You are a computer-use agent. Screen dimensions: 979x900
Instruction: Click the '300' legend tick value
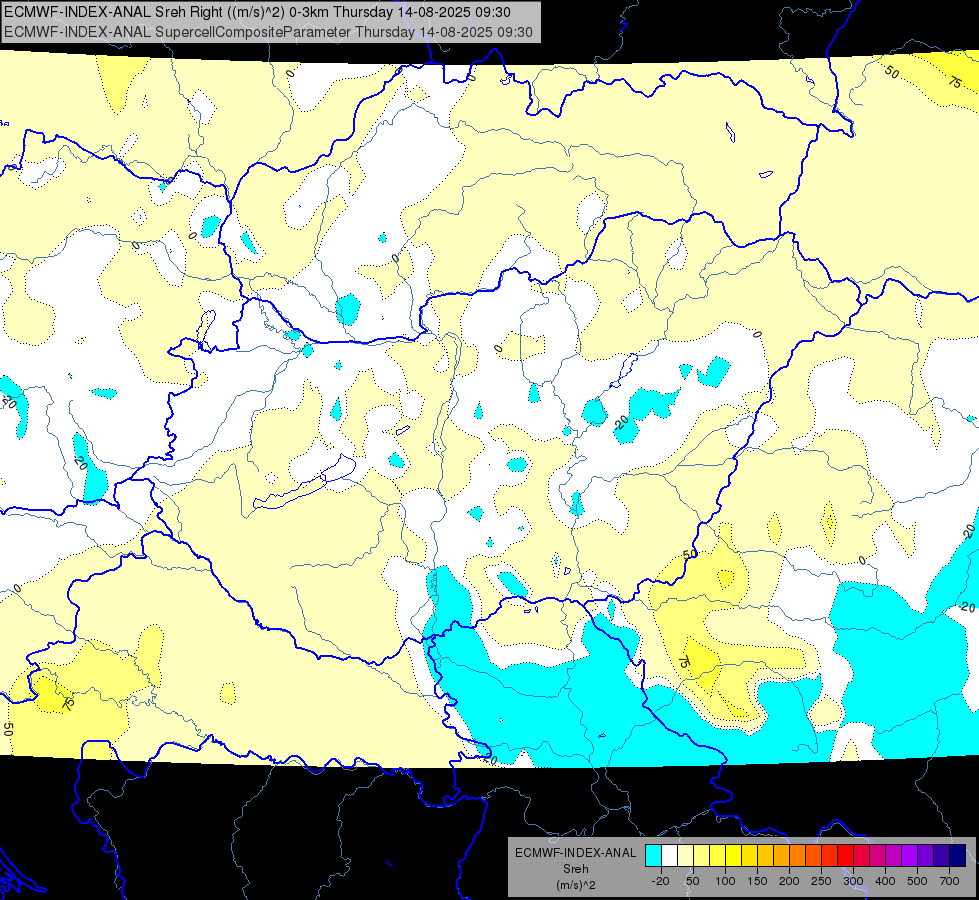coord(854,881)
